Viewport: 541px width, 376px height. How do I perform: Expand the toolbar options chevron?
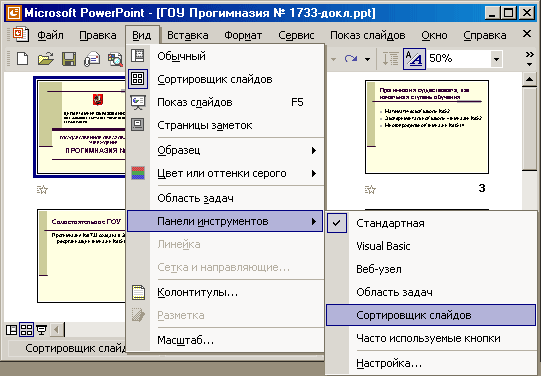tap(529, 59)
